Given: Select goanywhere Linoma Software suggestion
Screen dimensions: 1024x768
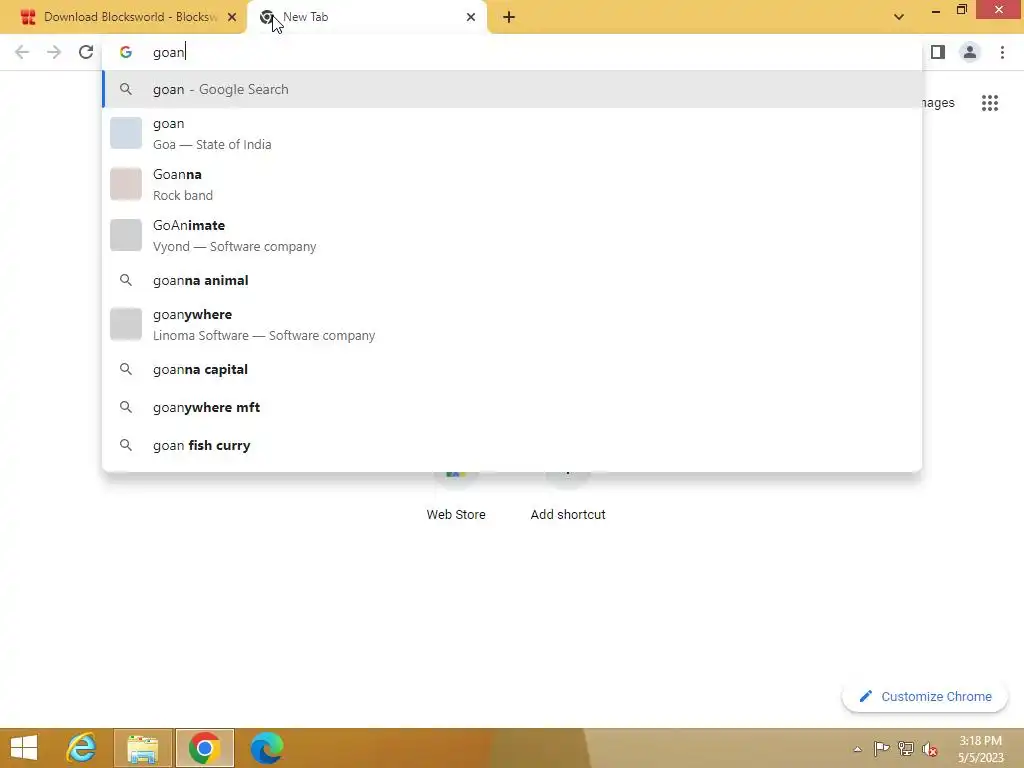Looking at the screenshot, I should tap(512, 324).
